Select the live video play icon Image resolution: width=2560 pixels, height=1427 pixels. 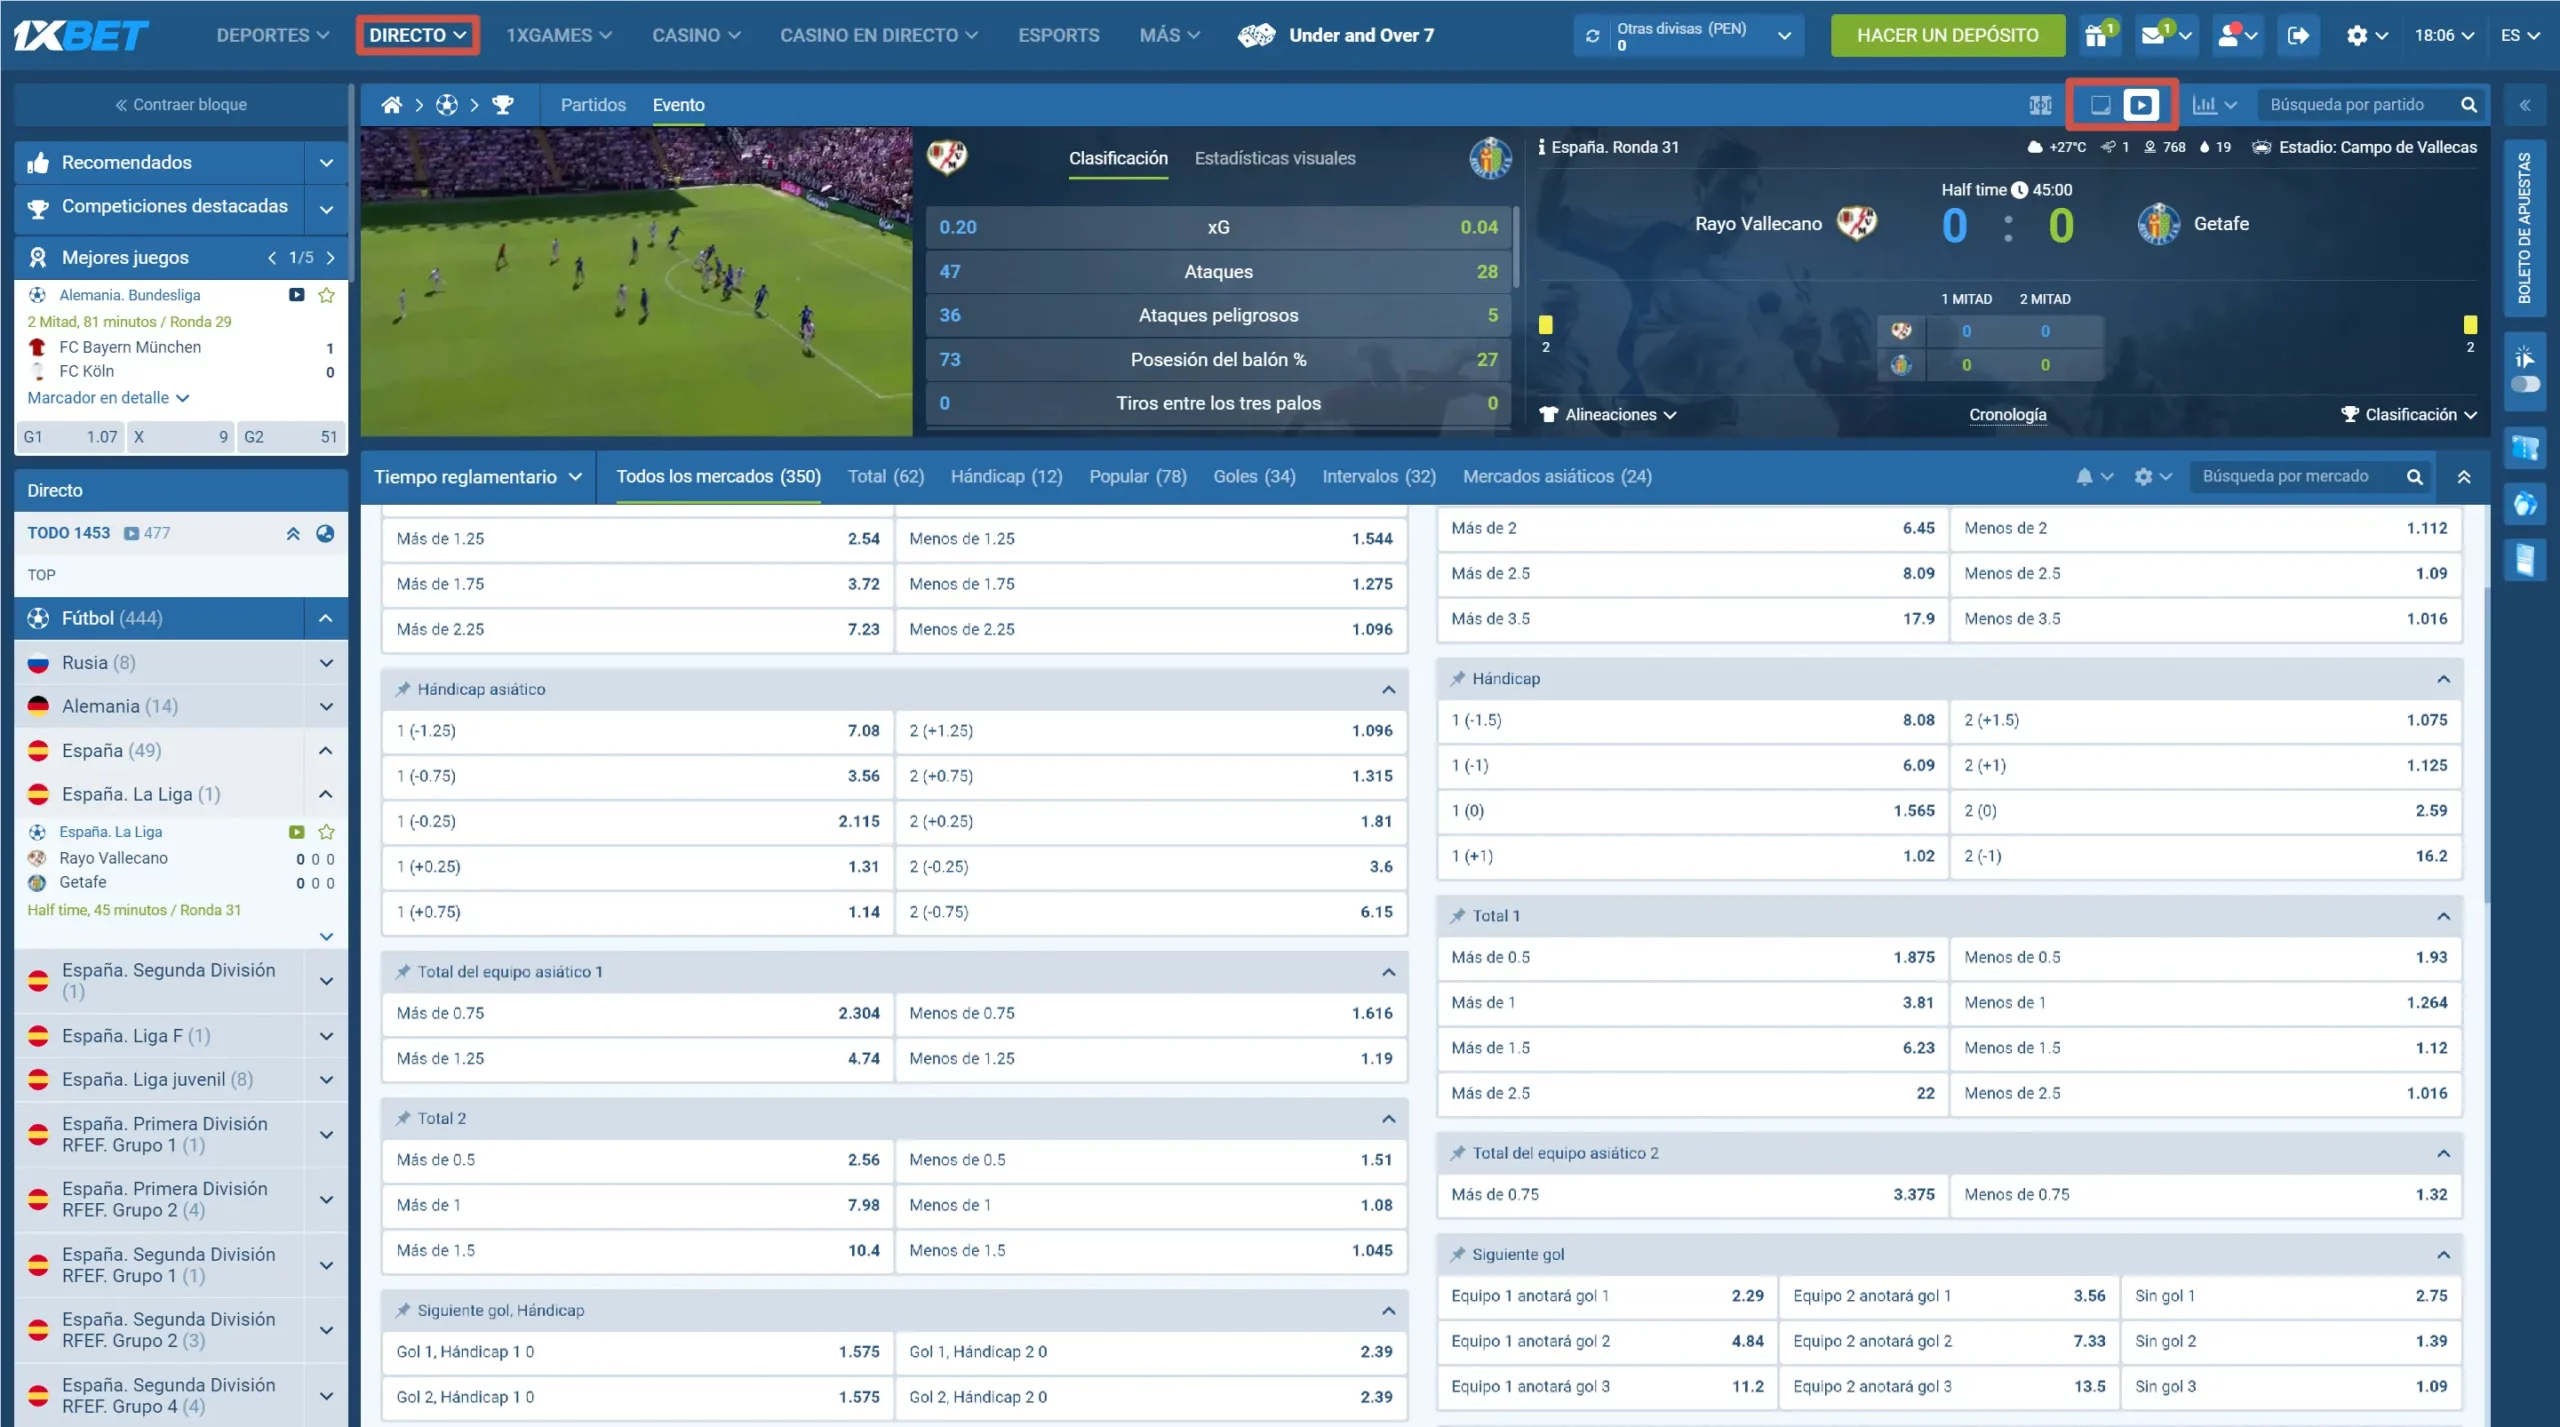click(x=2141, y=105)
